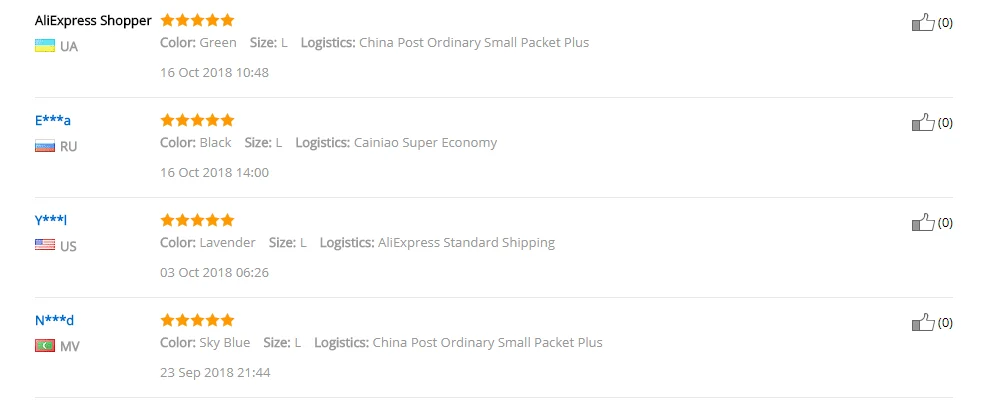Click the AliExpress Shopper reviewer name
Viewport: 987px width, 406px height.
point(93,21)
